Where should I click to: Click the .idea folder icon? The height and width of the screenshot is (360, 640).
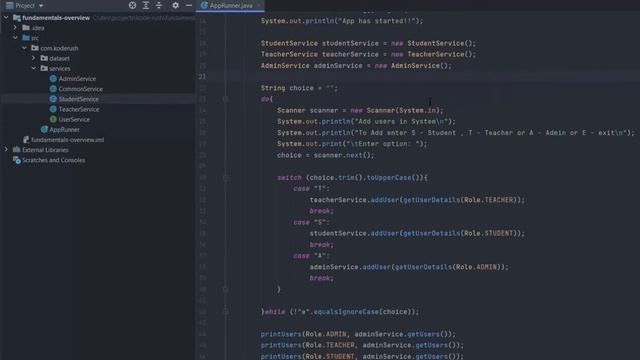[x=26, y=28]
